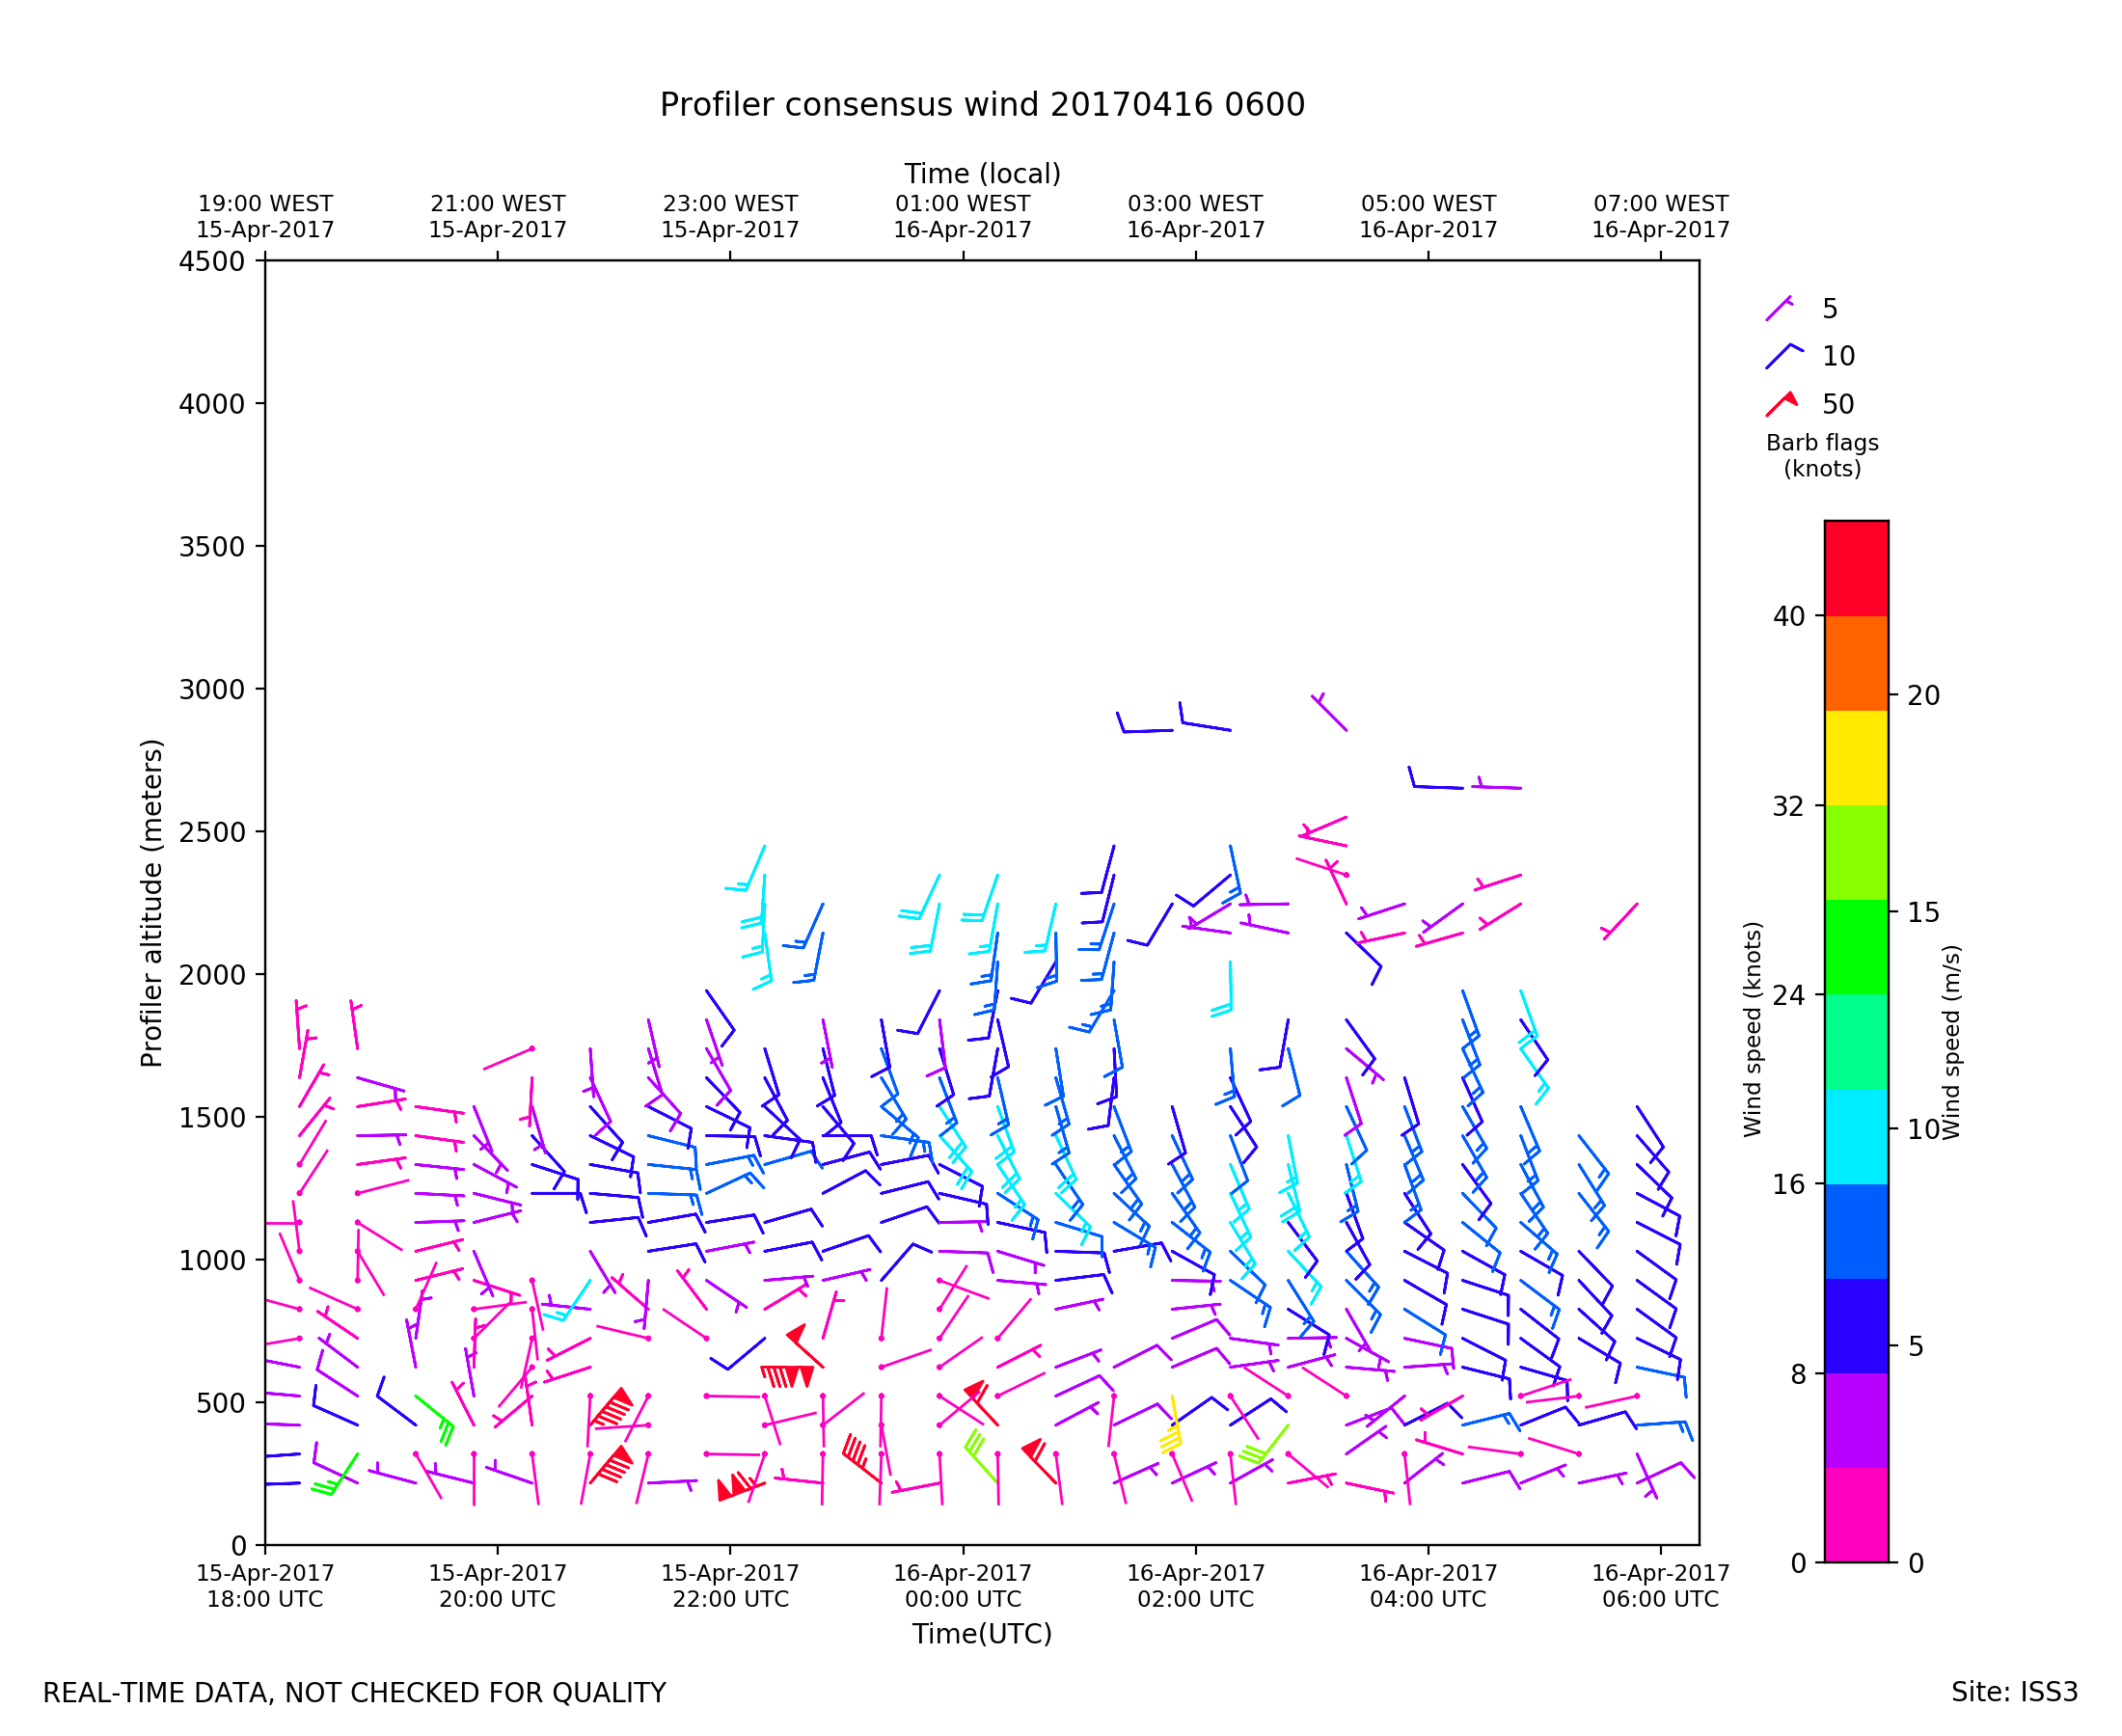The height and width of the screenshot is (1736, 2122).
Task: Click the 40 knots colorbar tick label
Action: [1789, 616]
